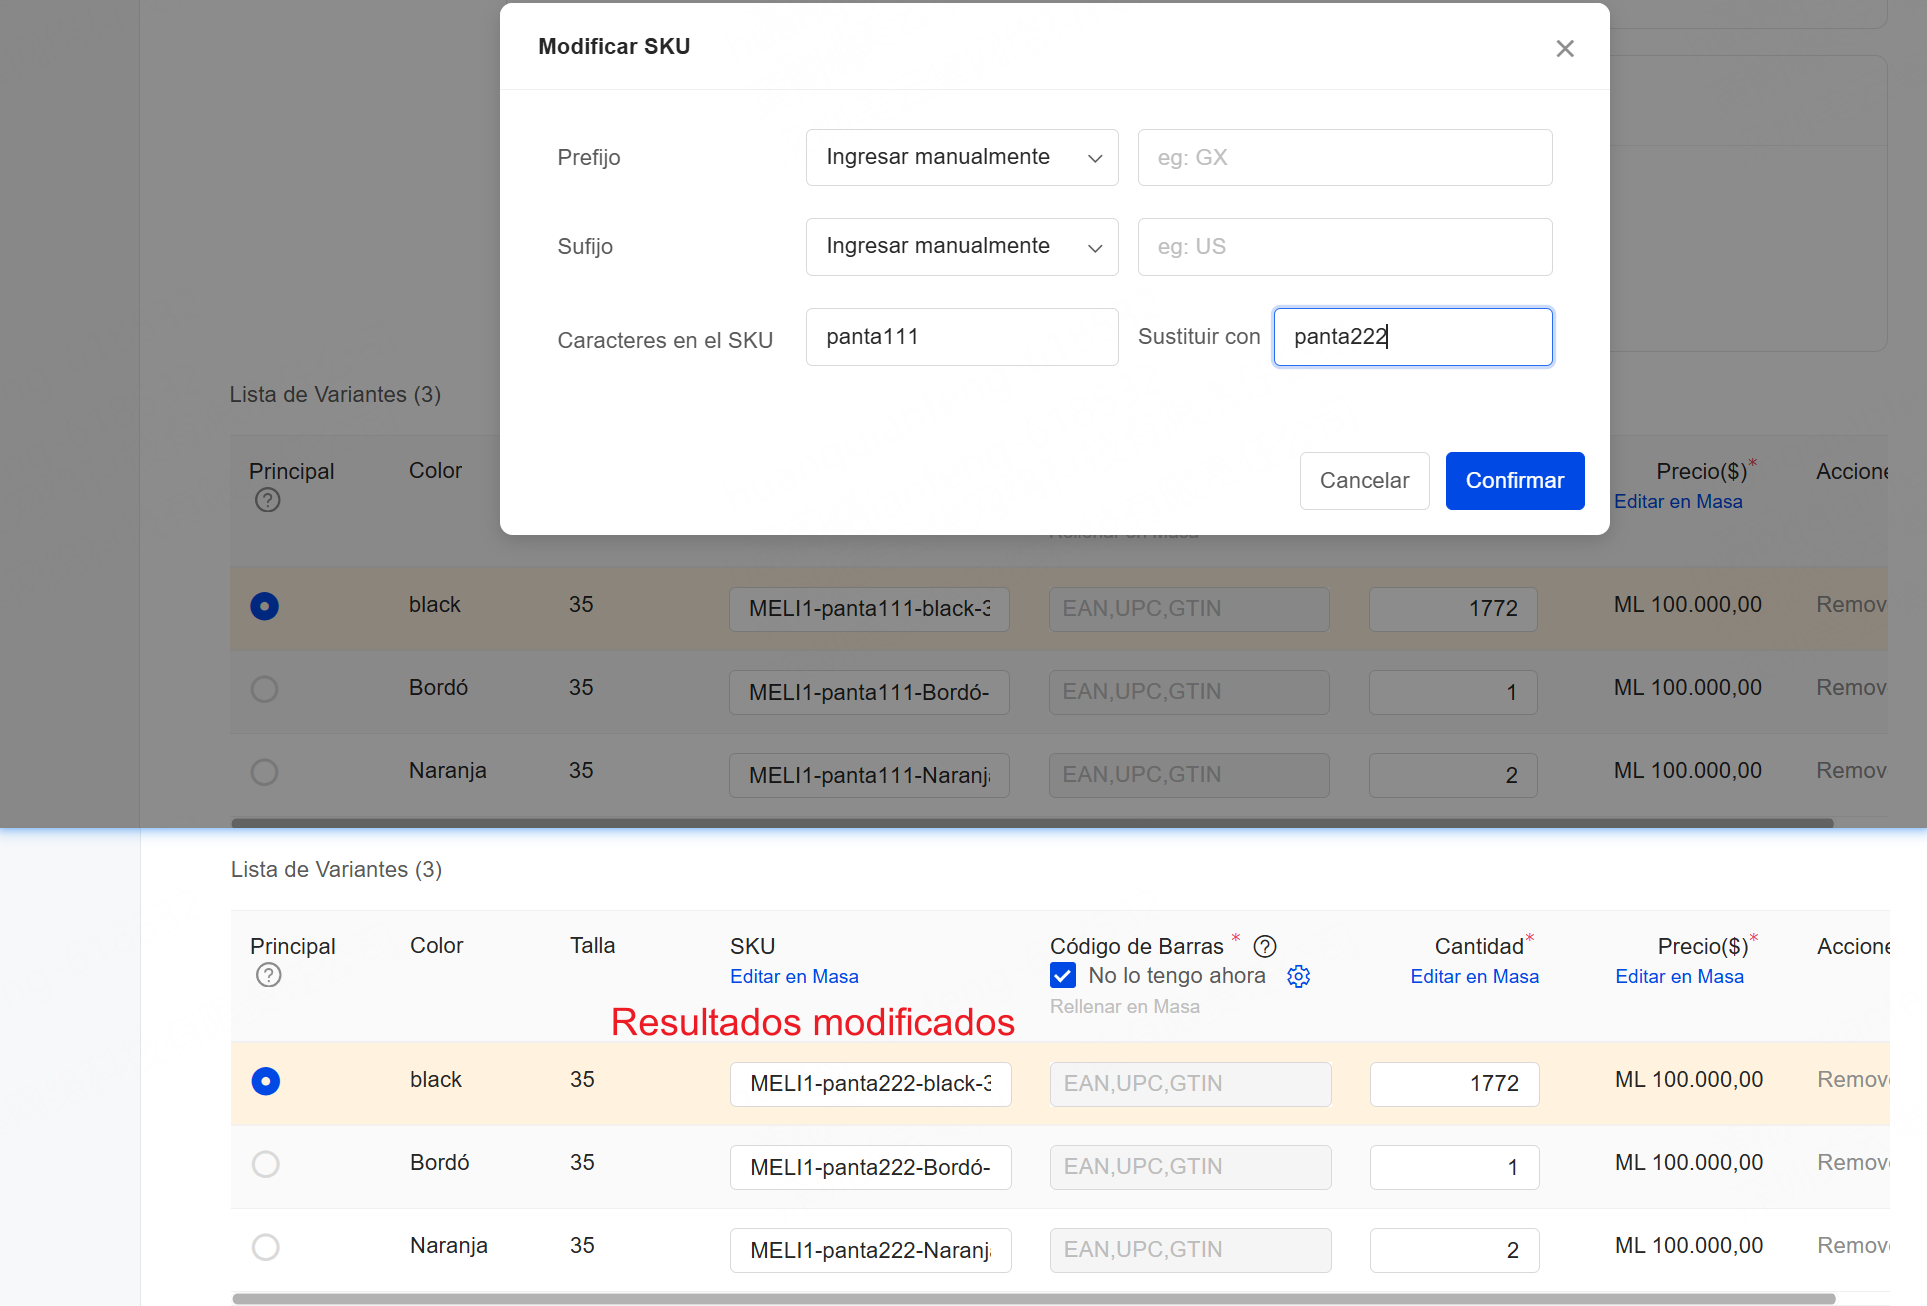Click the dimmed 'Editar en Masa' link under upper Precio($)
This screenshot has width=1927, height=1306.
point(1678,502)
